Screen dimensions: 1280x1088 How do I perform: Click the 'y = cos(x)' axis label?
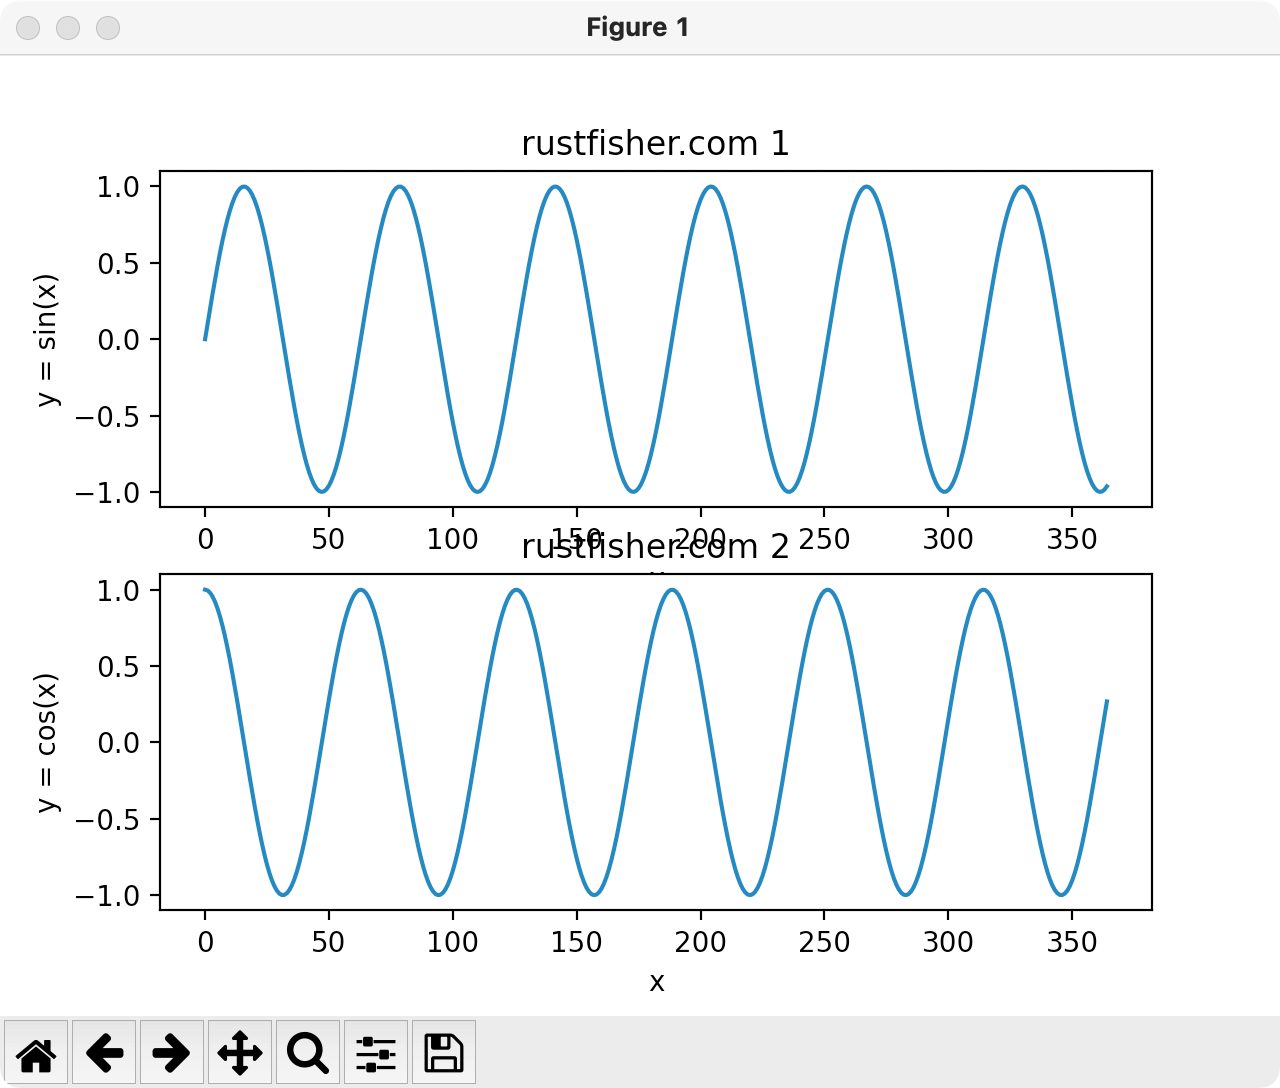point(47,743)
